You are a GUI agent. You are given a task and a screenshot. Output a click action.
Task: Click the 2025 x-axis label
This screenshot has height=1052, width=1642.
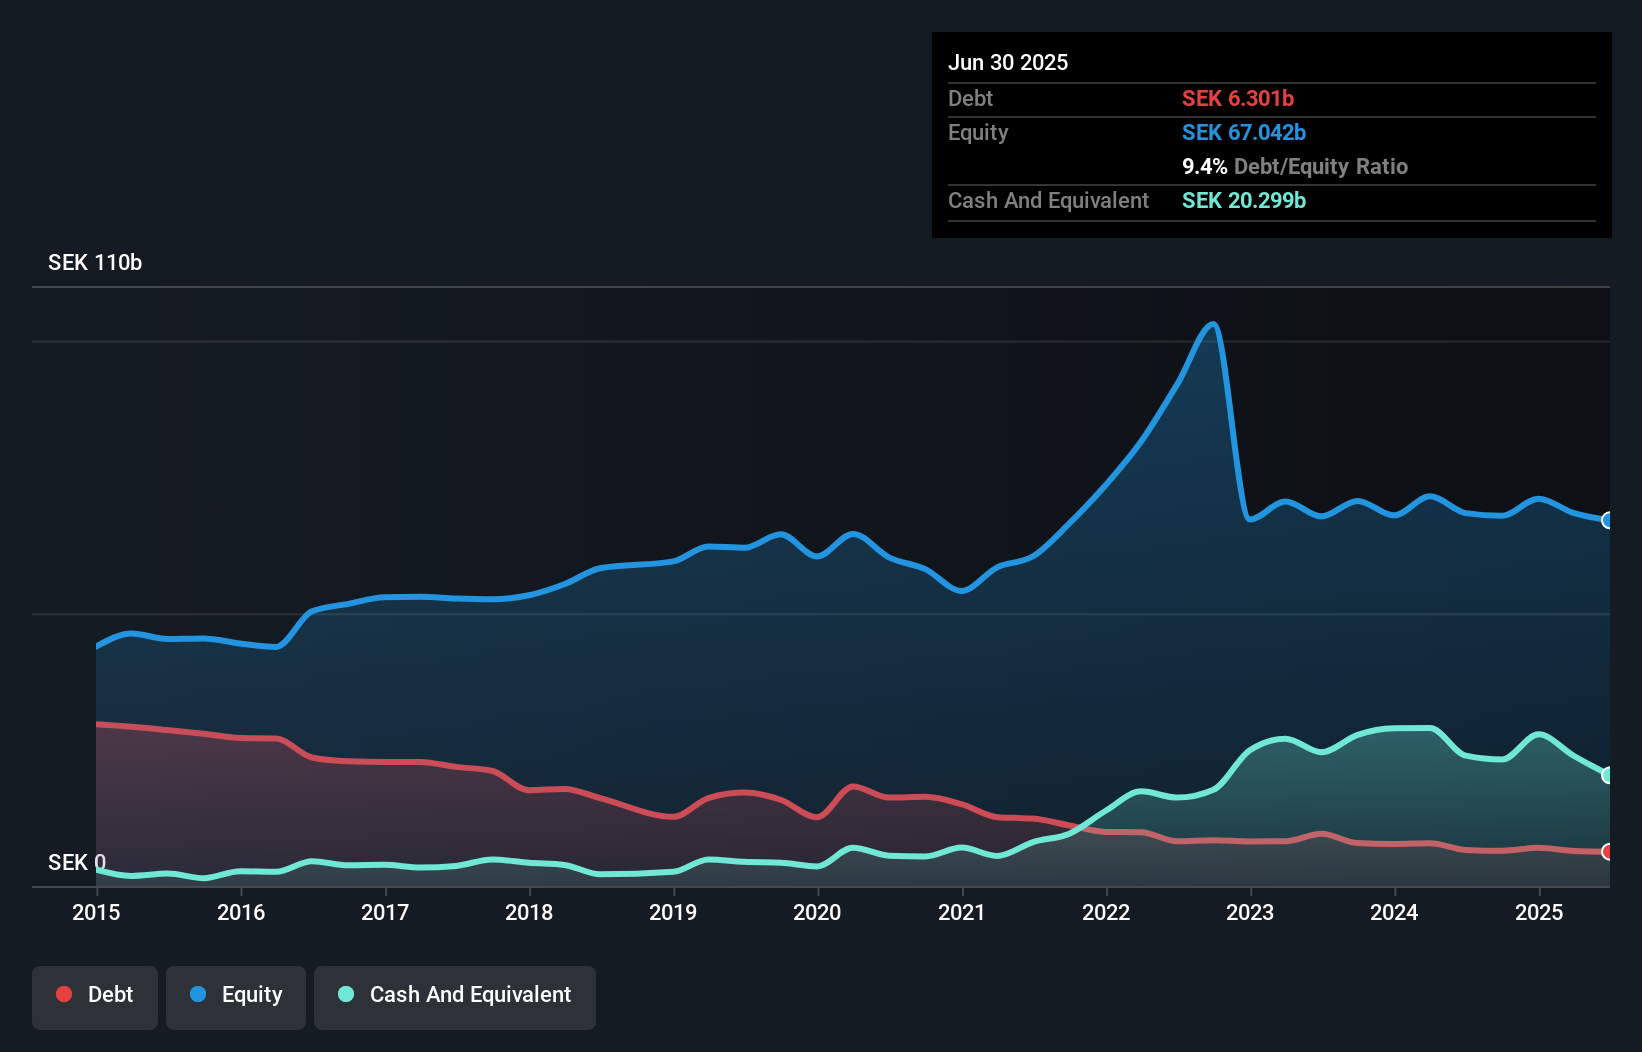1539,912
